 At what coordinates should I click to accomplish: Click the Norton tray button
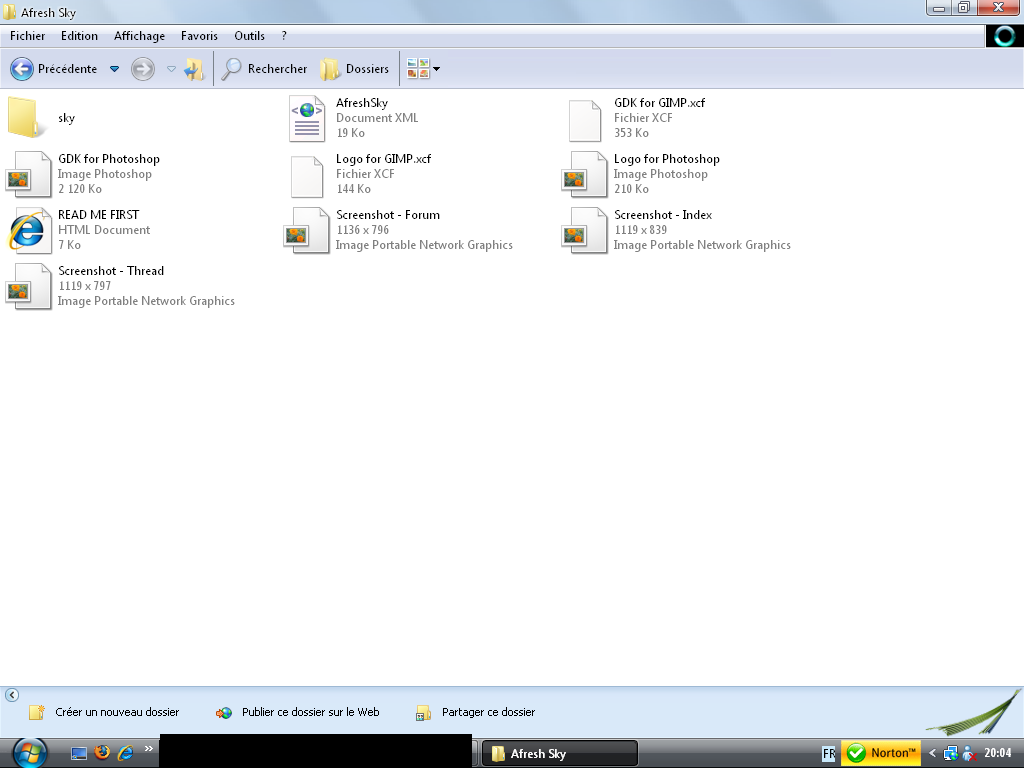[x=881, y=753]
